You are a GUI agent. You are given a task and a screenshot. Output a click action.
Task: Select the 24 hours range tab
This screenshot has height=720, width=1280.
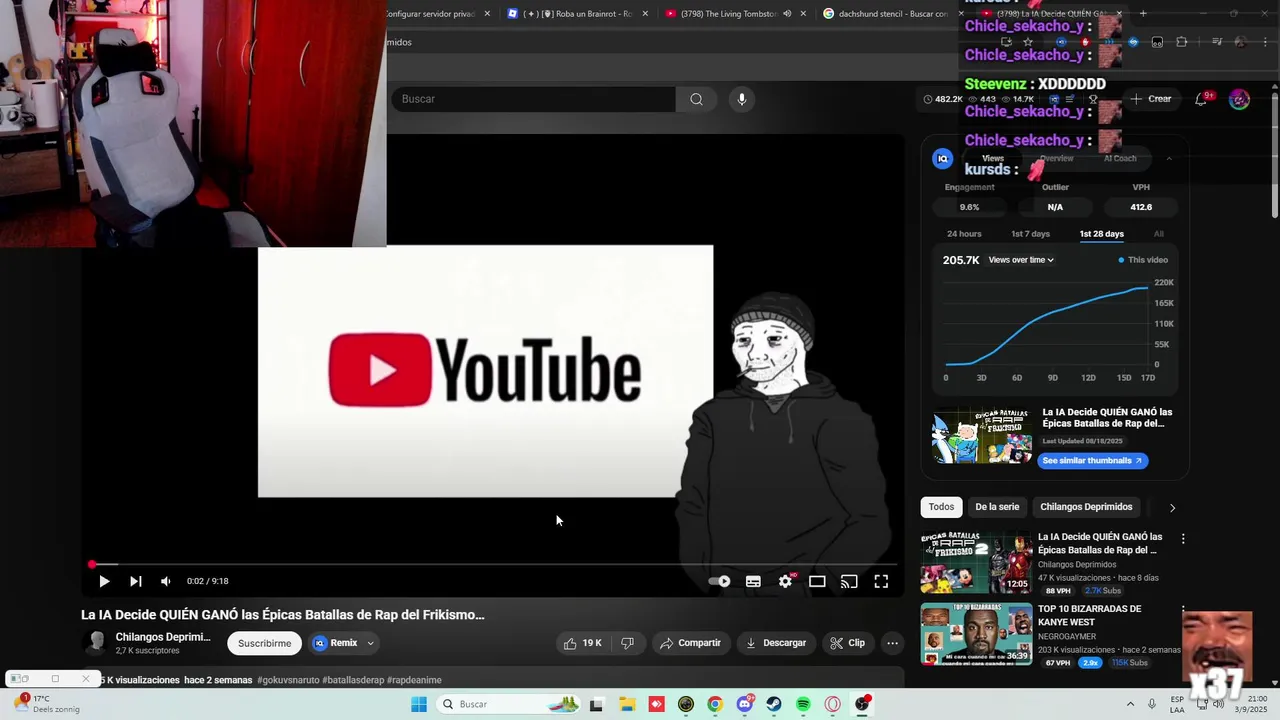coord(964,234)
